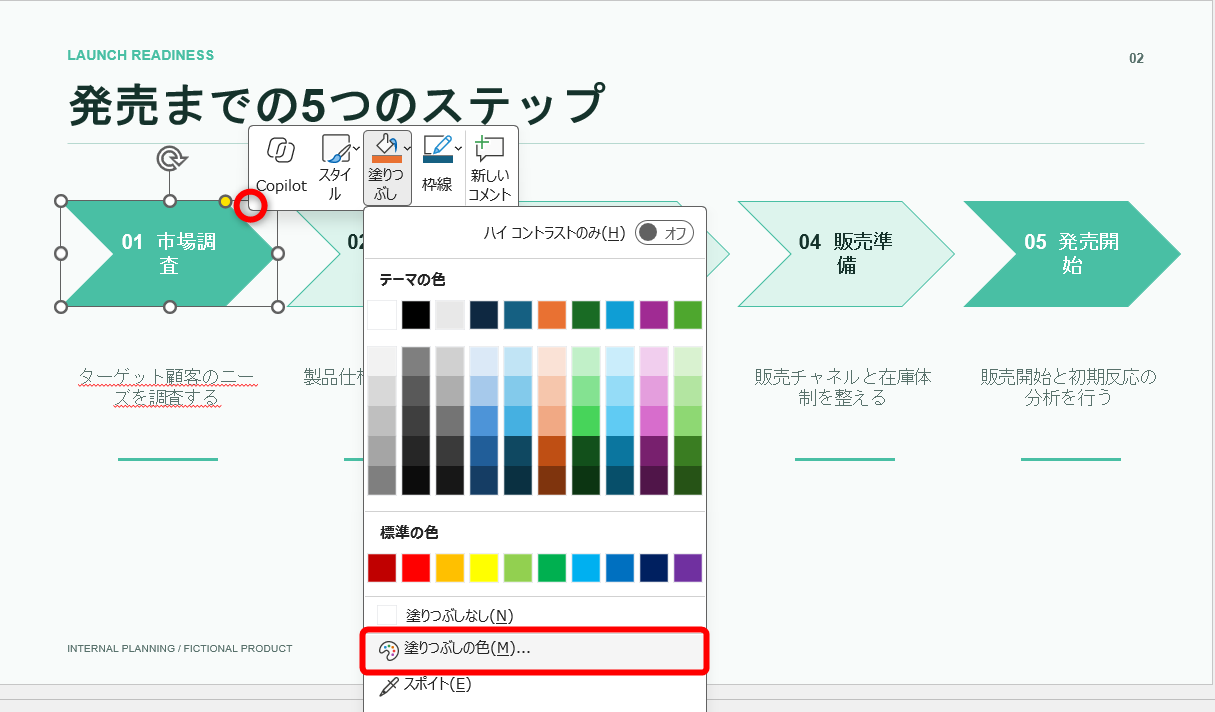Pick sky blue in the theme colors top row

pos(620,315)
